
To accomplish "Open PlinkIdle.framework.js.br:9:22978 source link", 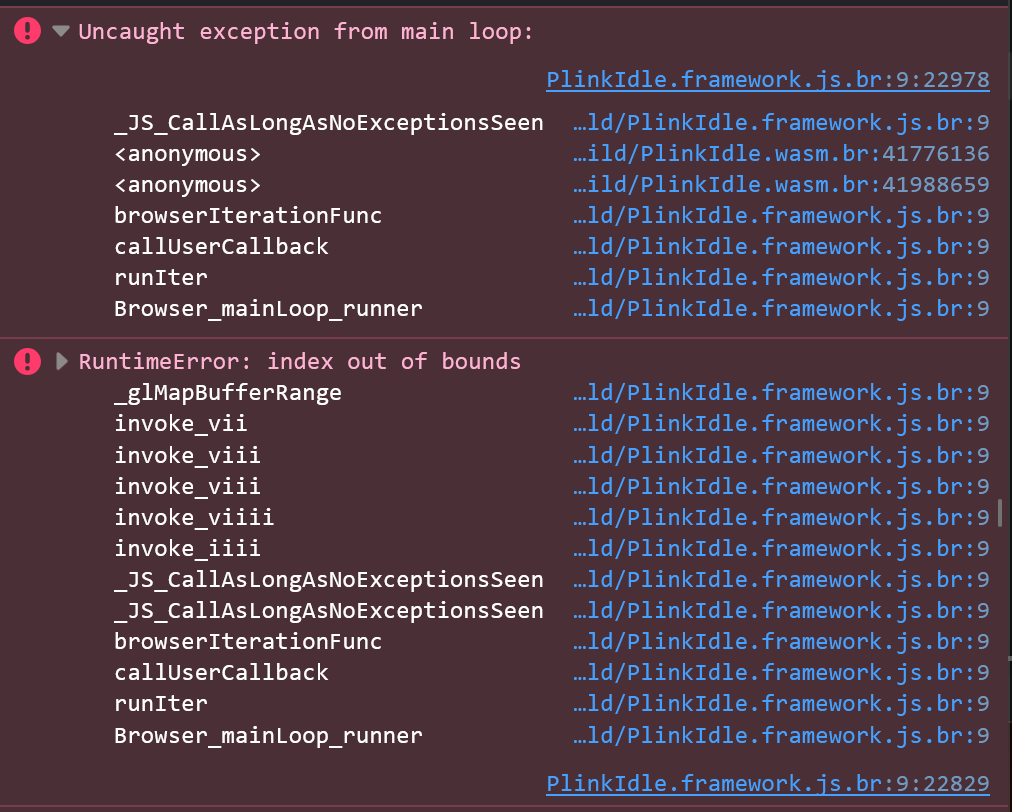I will click(x=767, y=79).
